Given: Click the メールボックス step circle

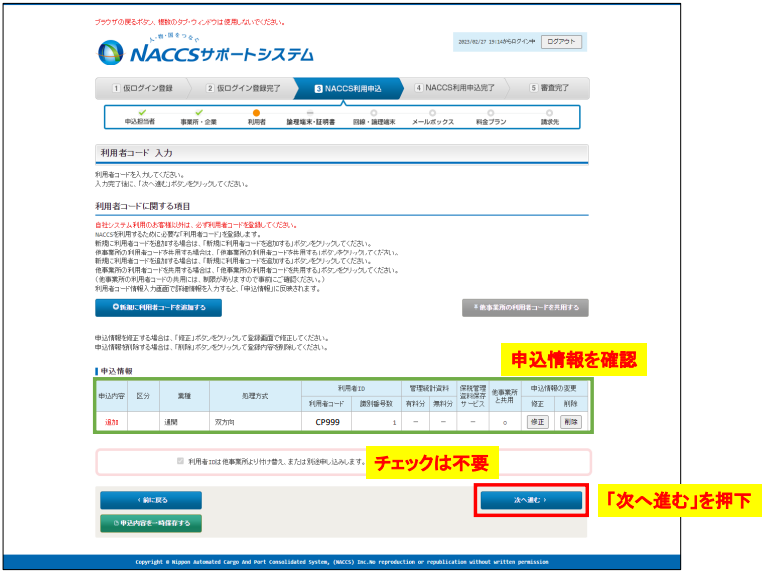Looking at the screenshot, I should point(431,112).
